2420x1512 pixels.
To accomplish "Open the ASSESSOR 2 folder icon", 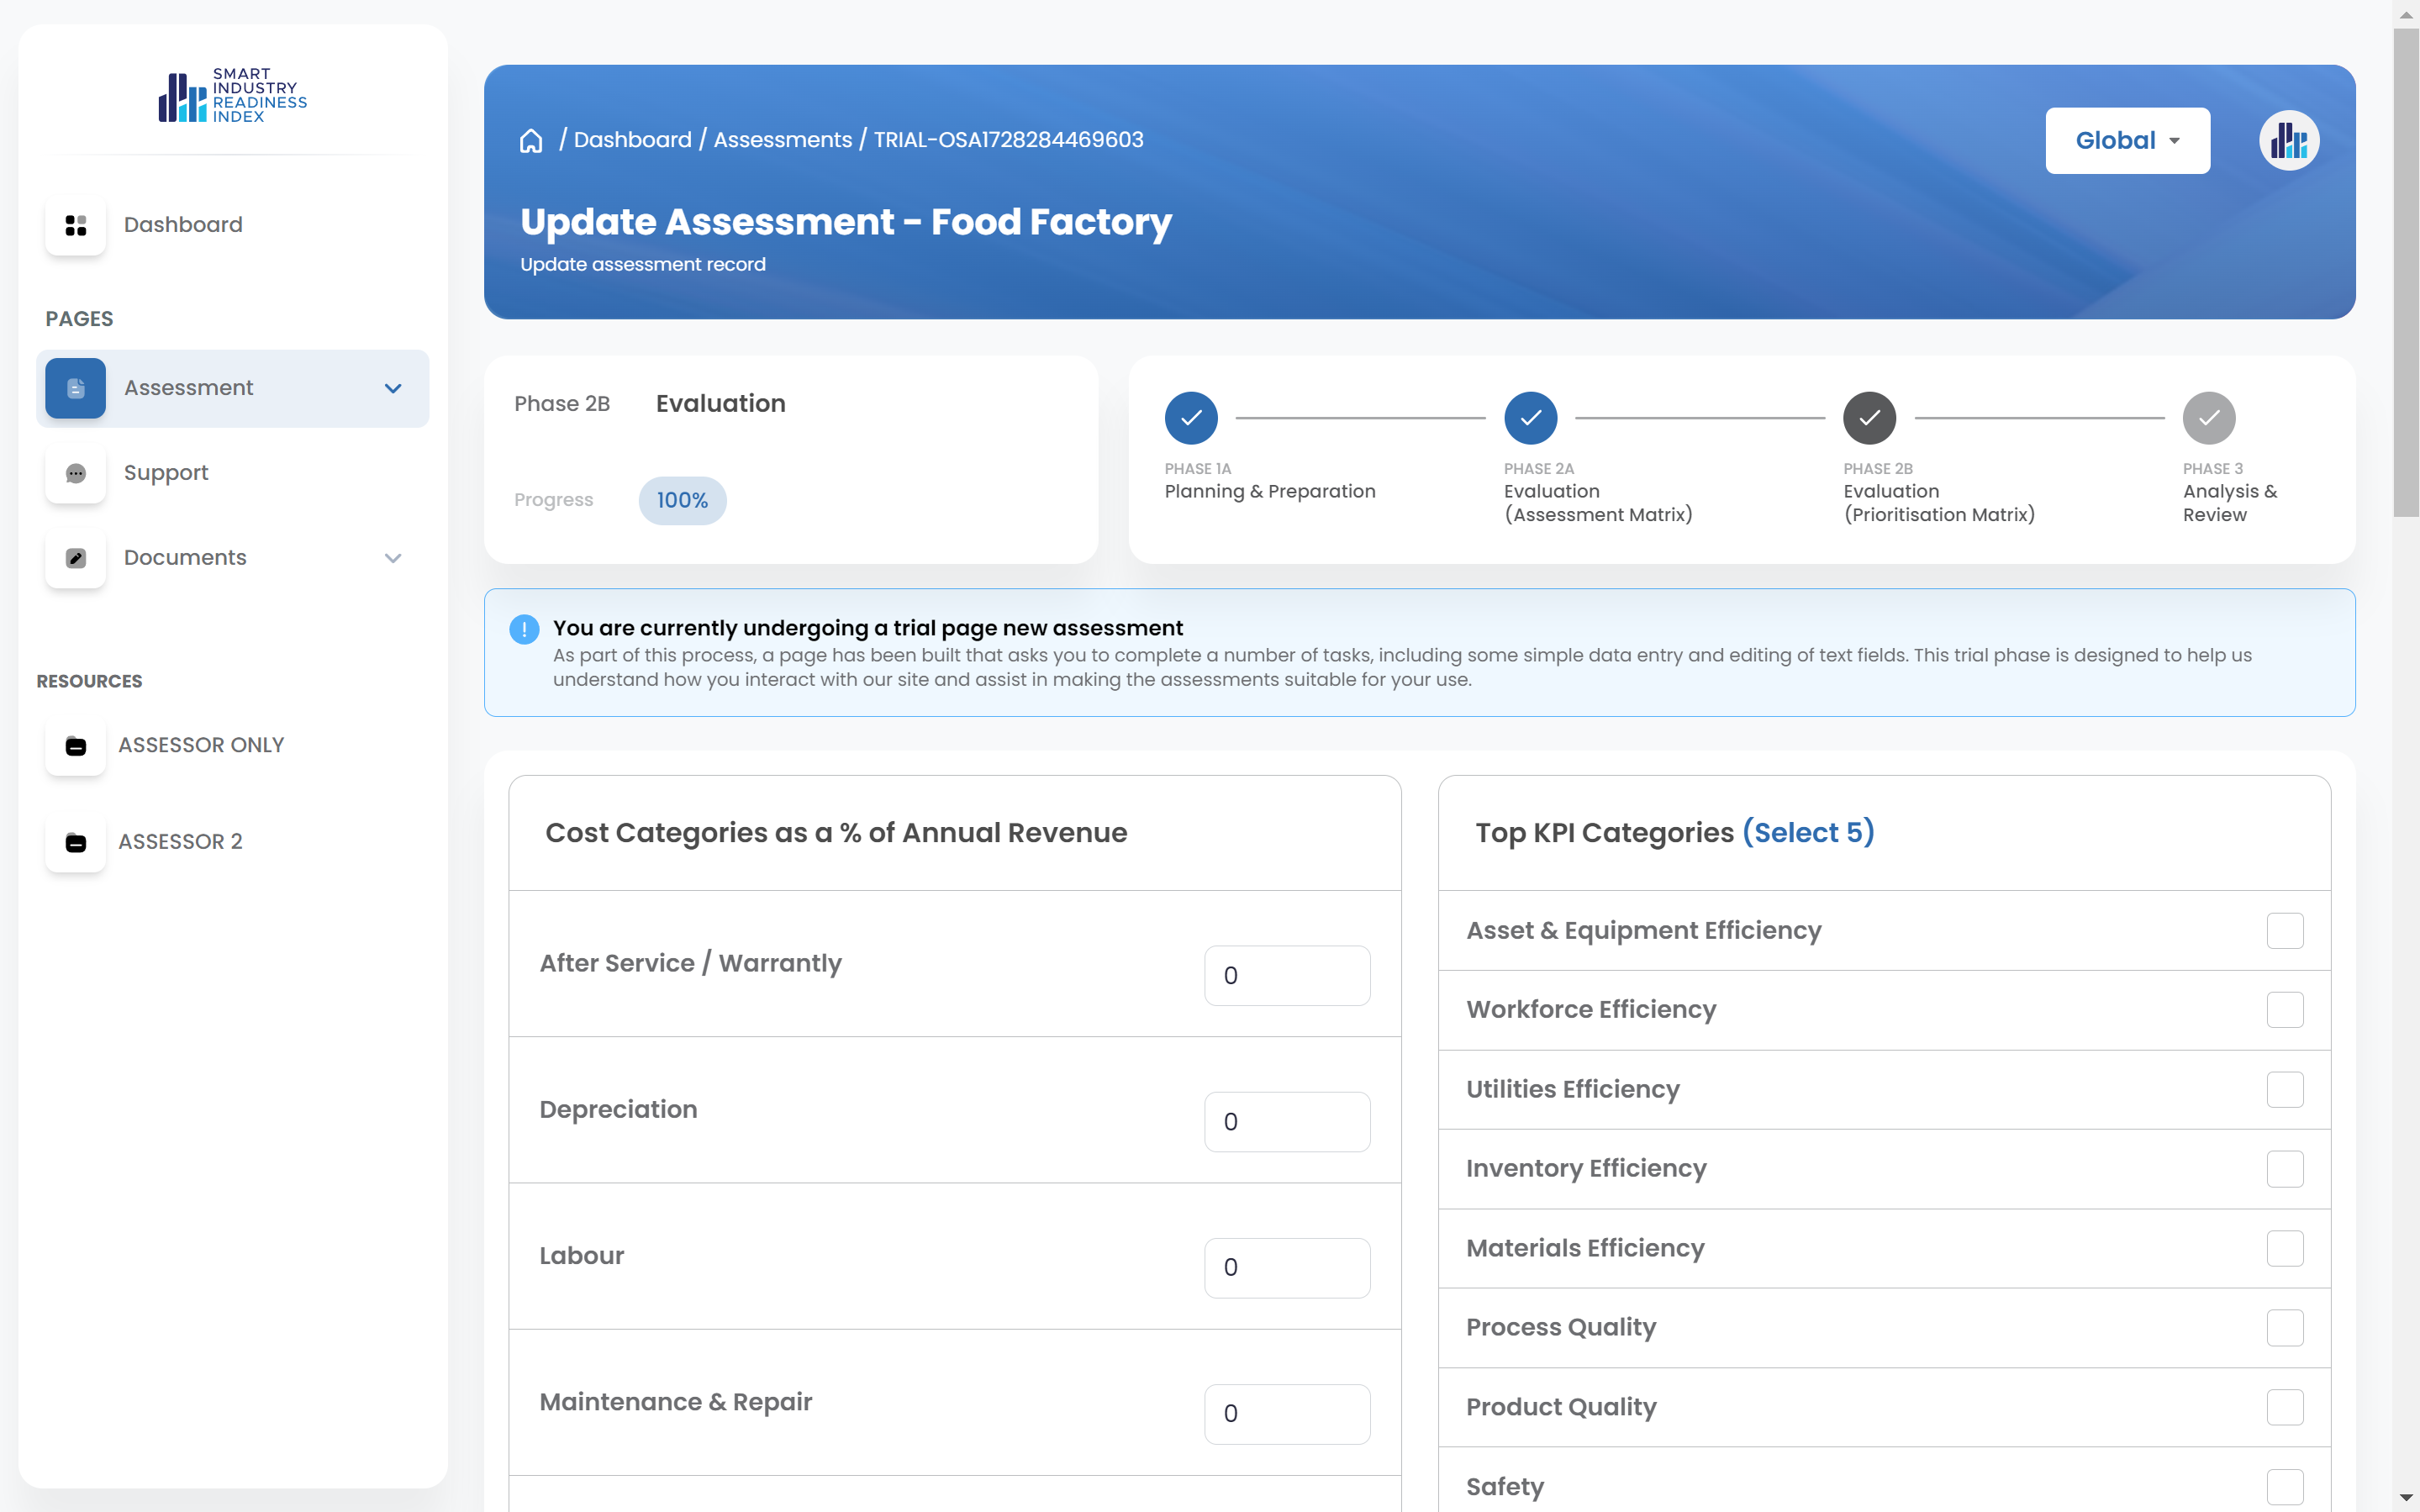I will pos(76,842).
